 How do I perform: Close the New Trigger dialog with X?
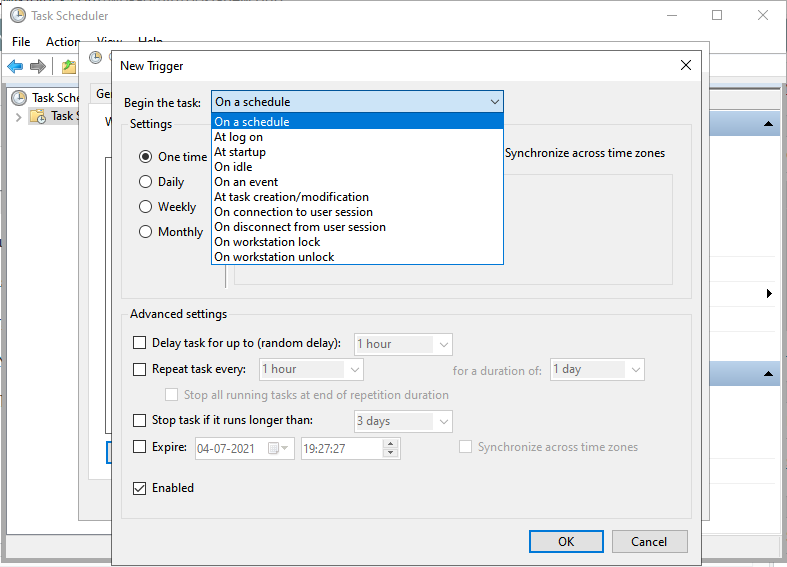685,65
